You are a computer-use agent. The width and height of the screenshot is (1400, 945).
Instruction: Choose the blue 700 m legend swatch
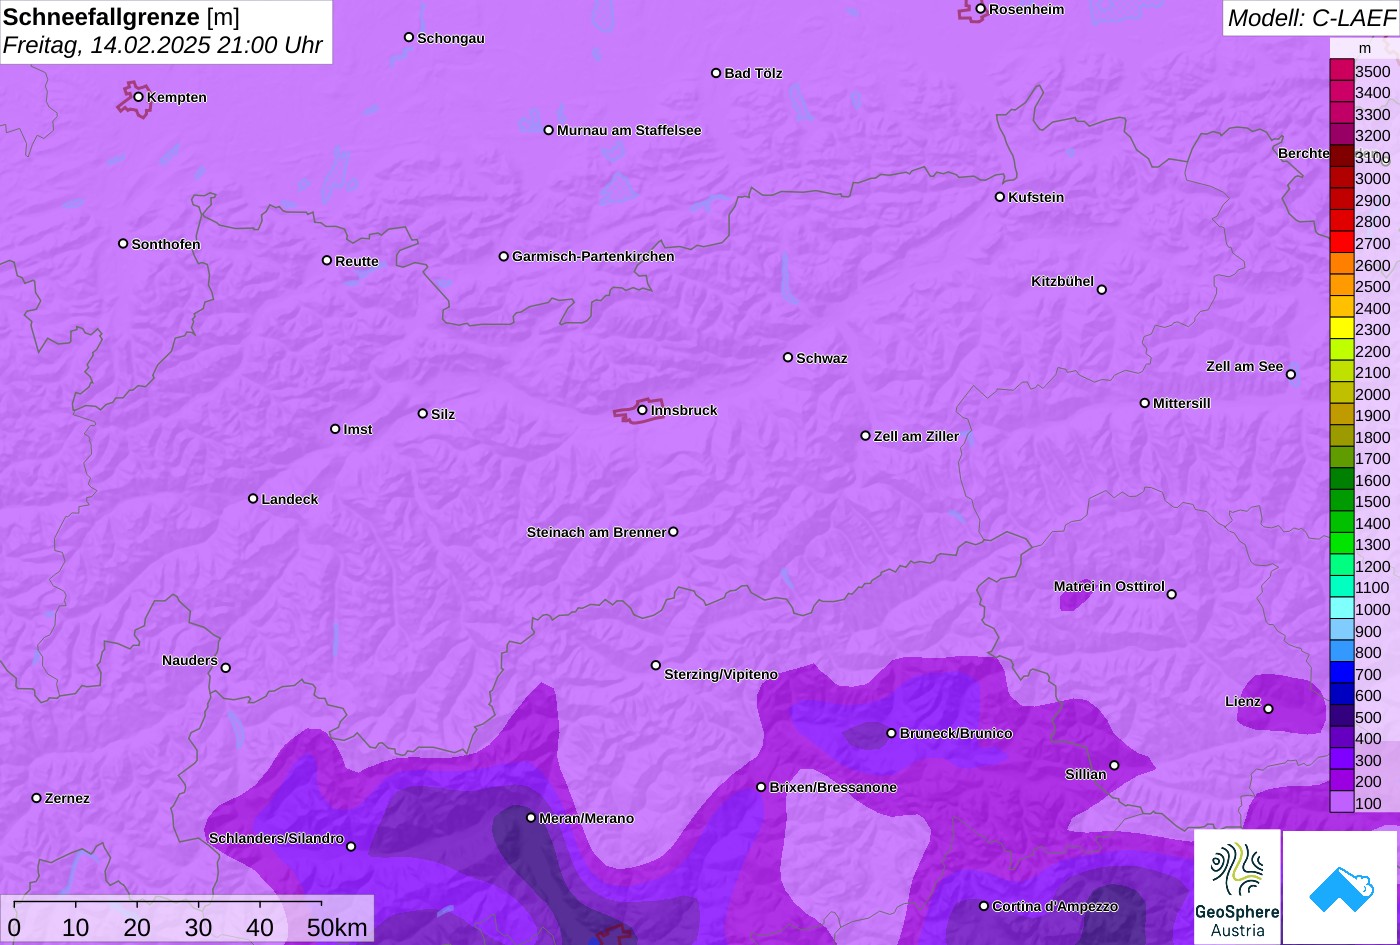tap(1341, 673)
